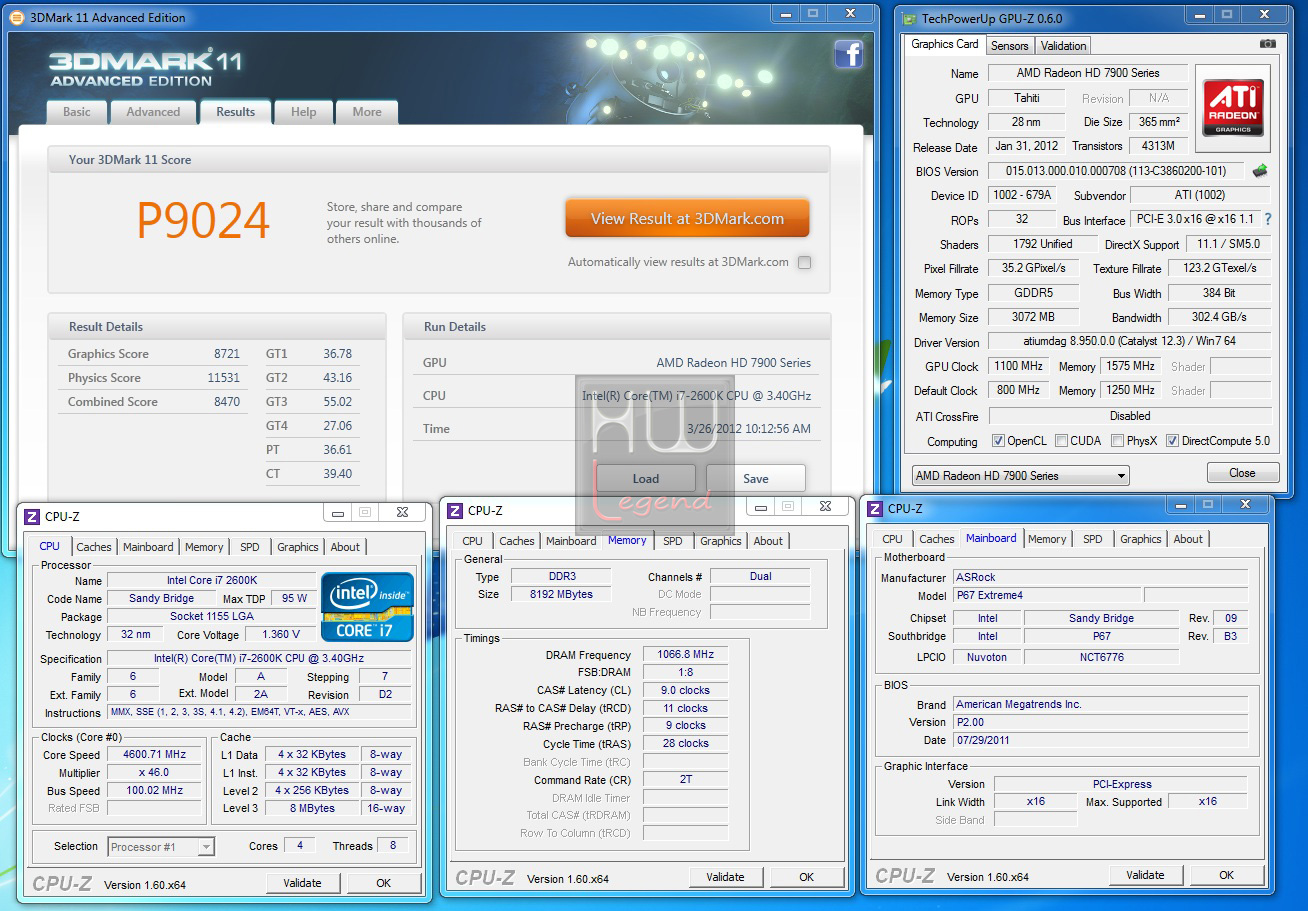The height and width of the screenshot is (911, 1308).
Task: Click the ATI Radeon logo in GPU-Z
Action: (1232, 109)
